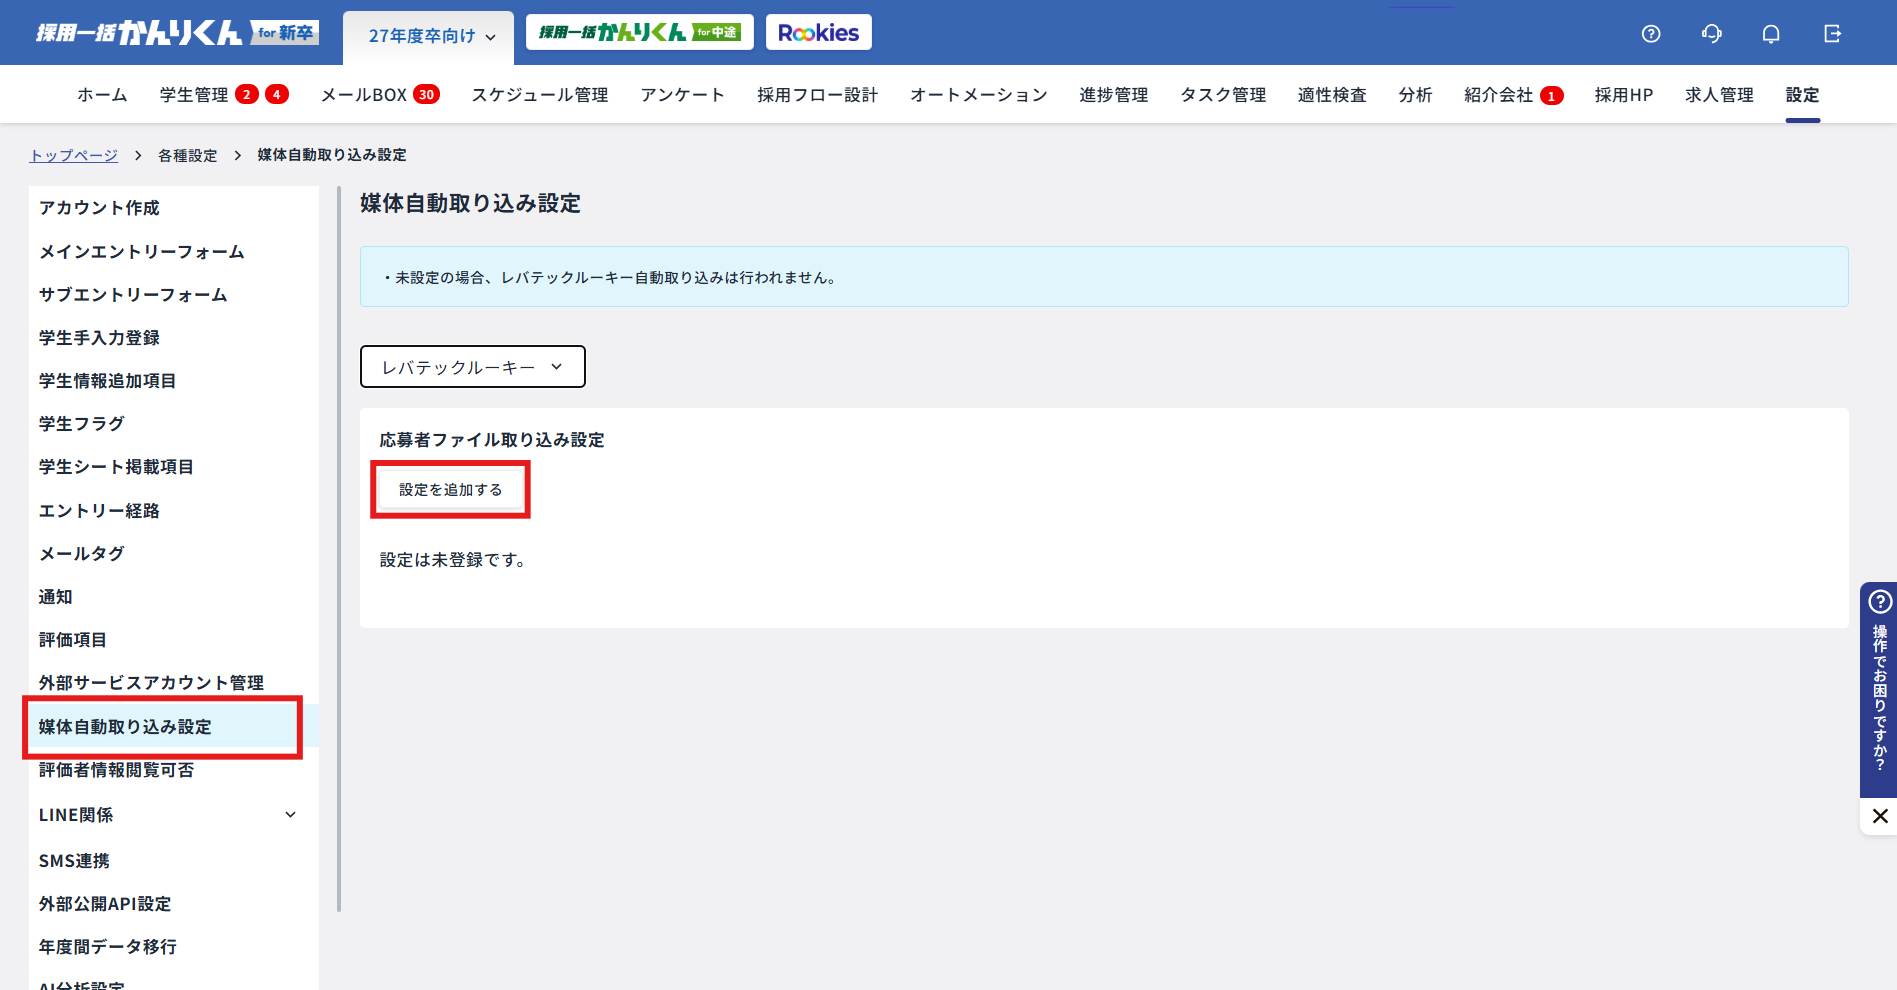Screen dimensions: 1897x990
Task: Click the 操作でお困りですか help side tab
Action: point(1879,690)
